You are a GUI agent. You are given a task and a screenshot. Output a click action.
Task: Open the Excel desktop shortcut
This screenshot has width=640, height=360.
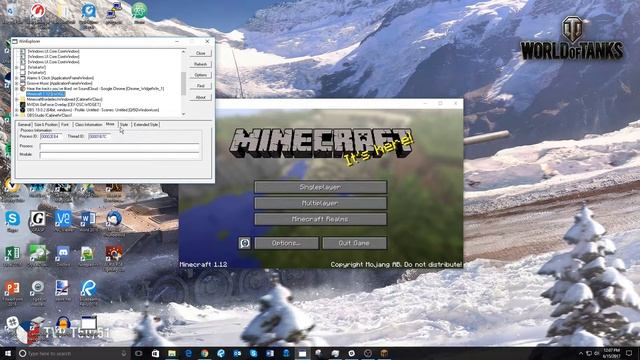click(12, 253)
